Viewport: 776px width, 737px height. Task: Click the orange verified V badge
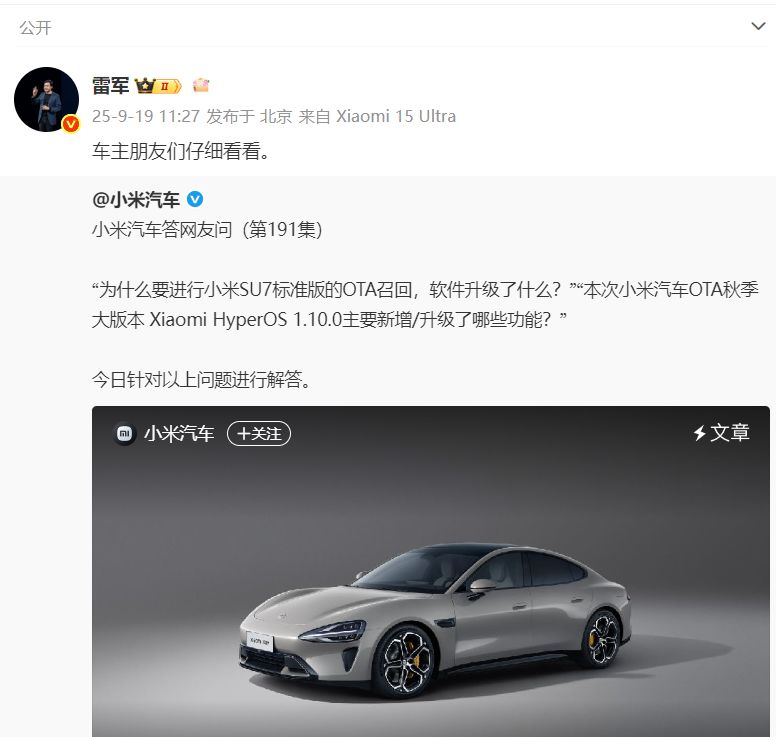(x=71, y=124)
